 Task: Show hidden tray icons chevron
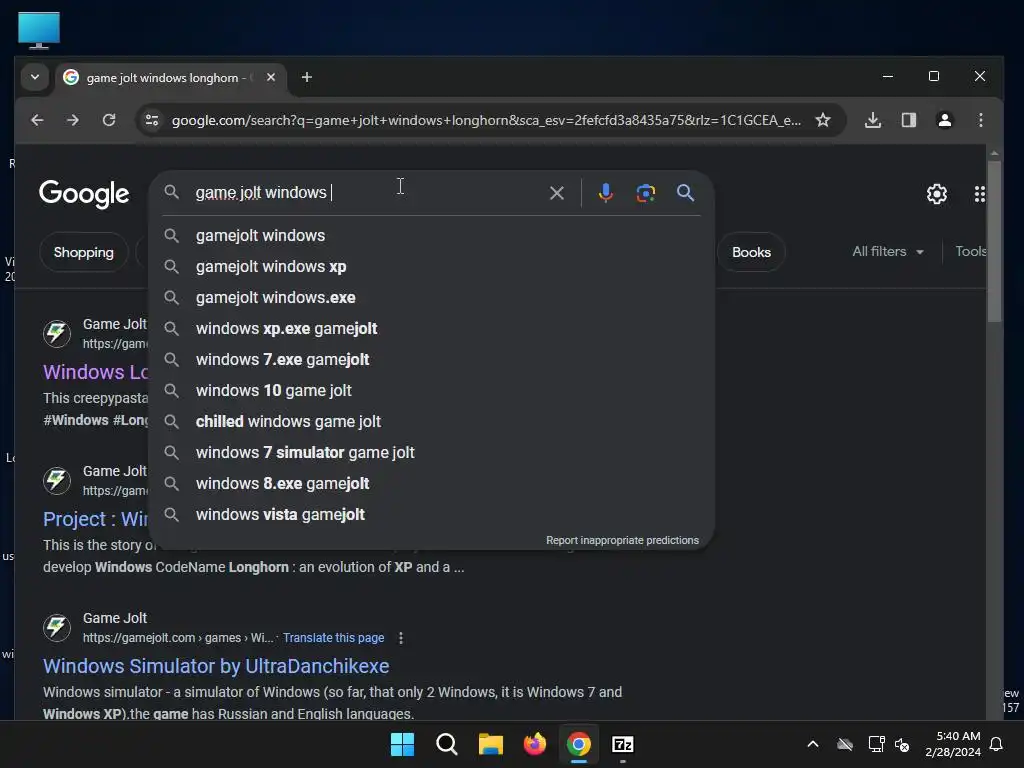(x=812, y=744)
